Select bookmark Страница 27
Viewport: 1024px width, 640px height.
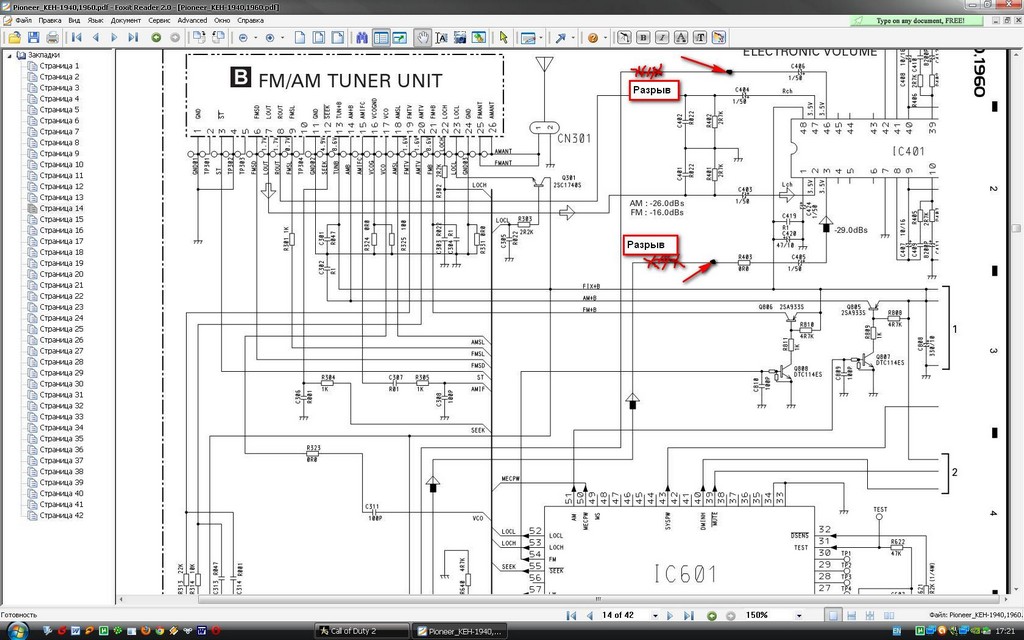point(61,351)
